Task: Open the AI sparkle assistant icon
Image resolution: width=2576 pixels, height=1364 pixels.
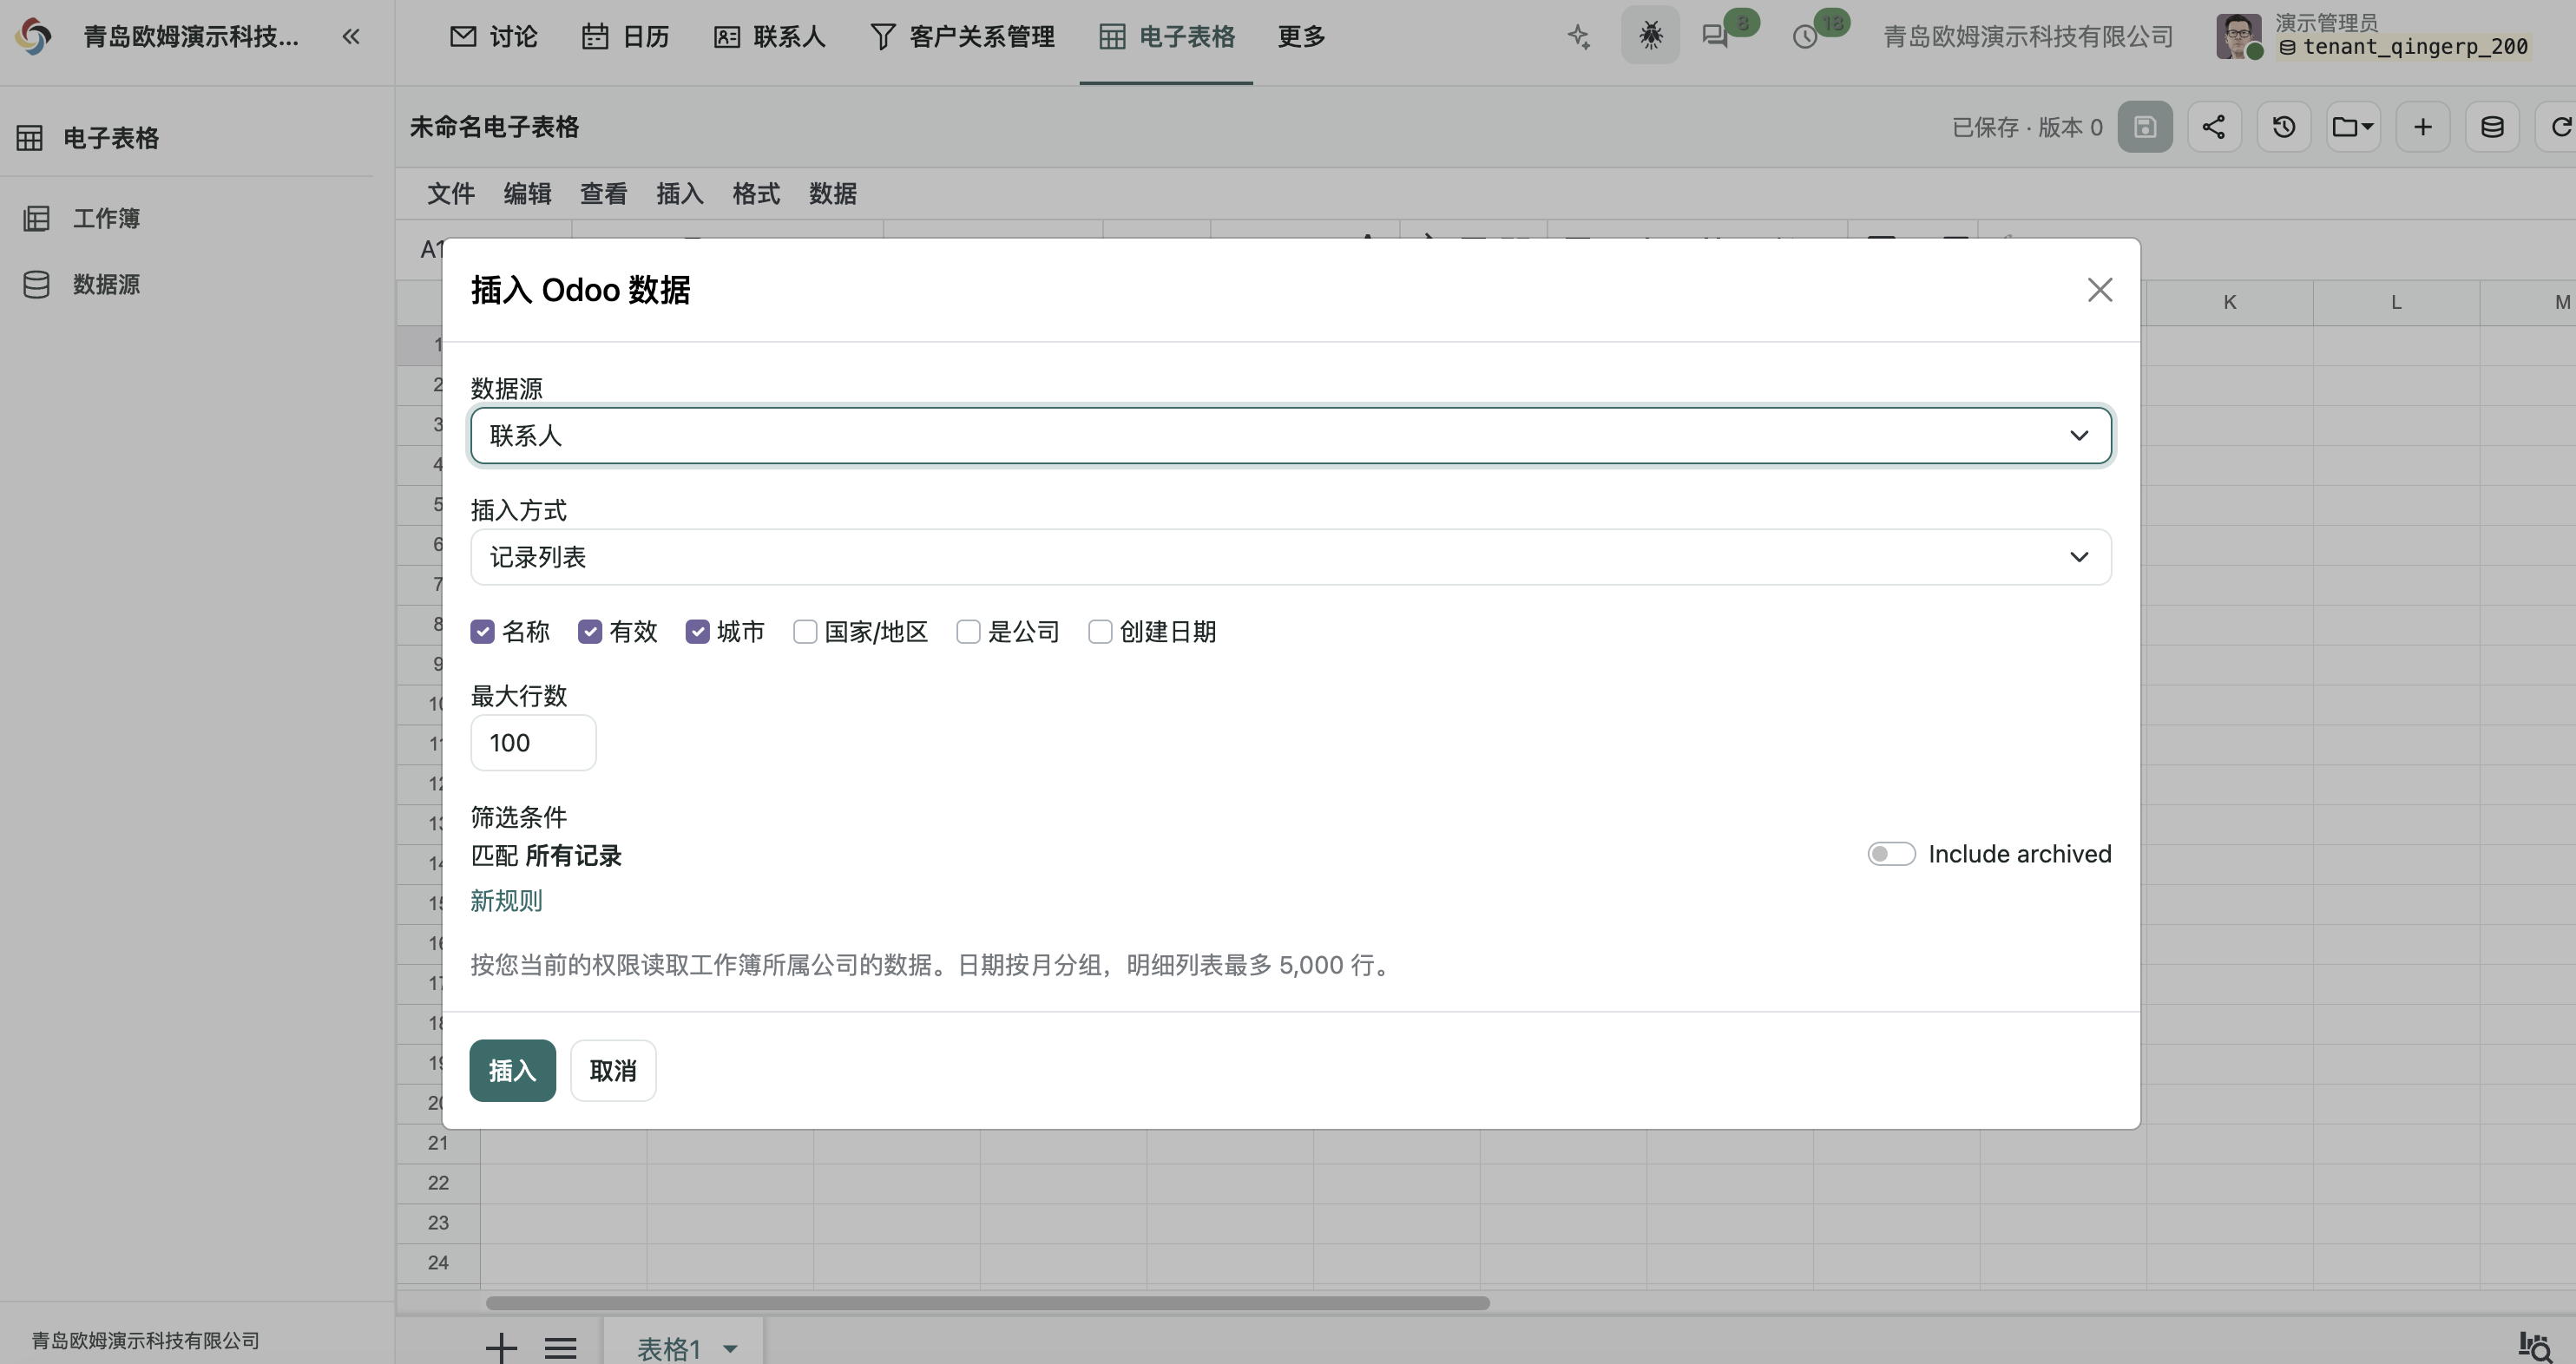Action: pyautogui.click(x=1579, y=37)
